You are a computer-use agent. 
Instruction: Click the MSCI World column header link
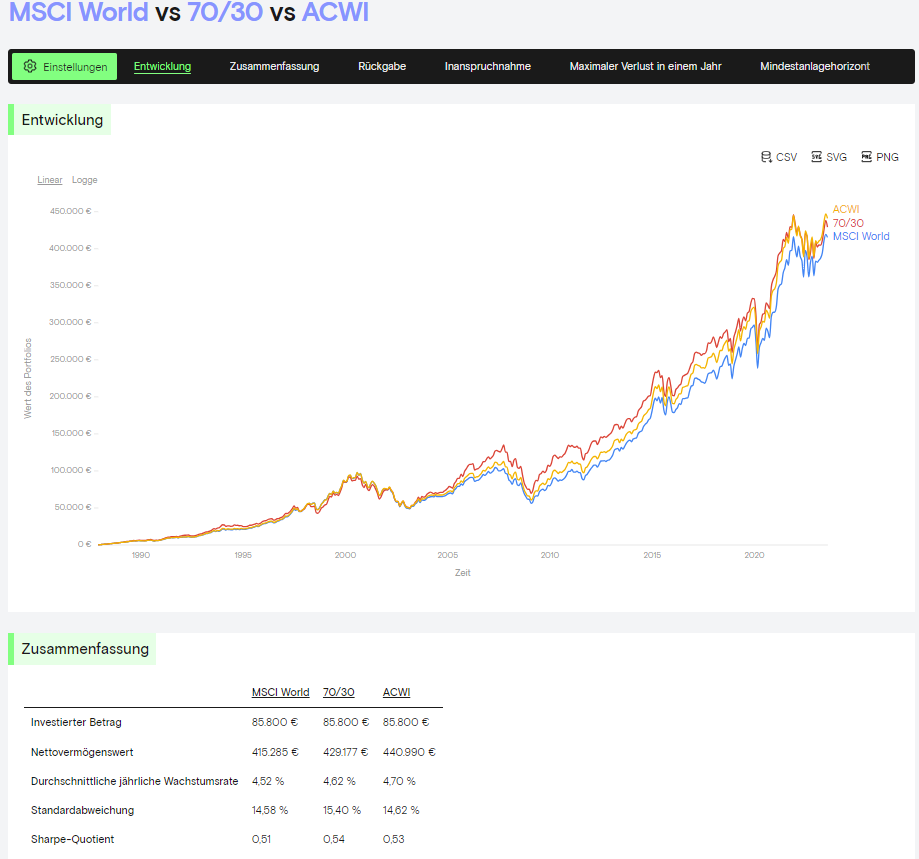[x=280, y=692]
